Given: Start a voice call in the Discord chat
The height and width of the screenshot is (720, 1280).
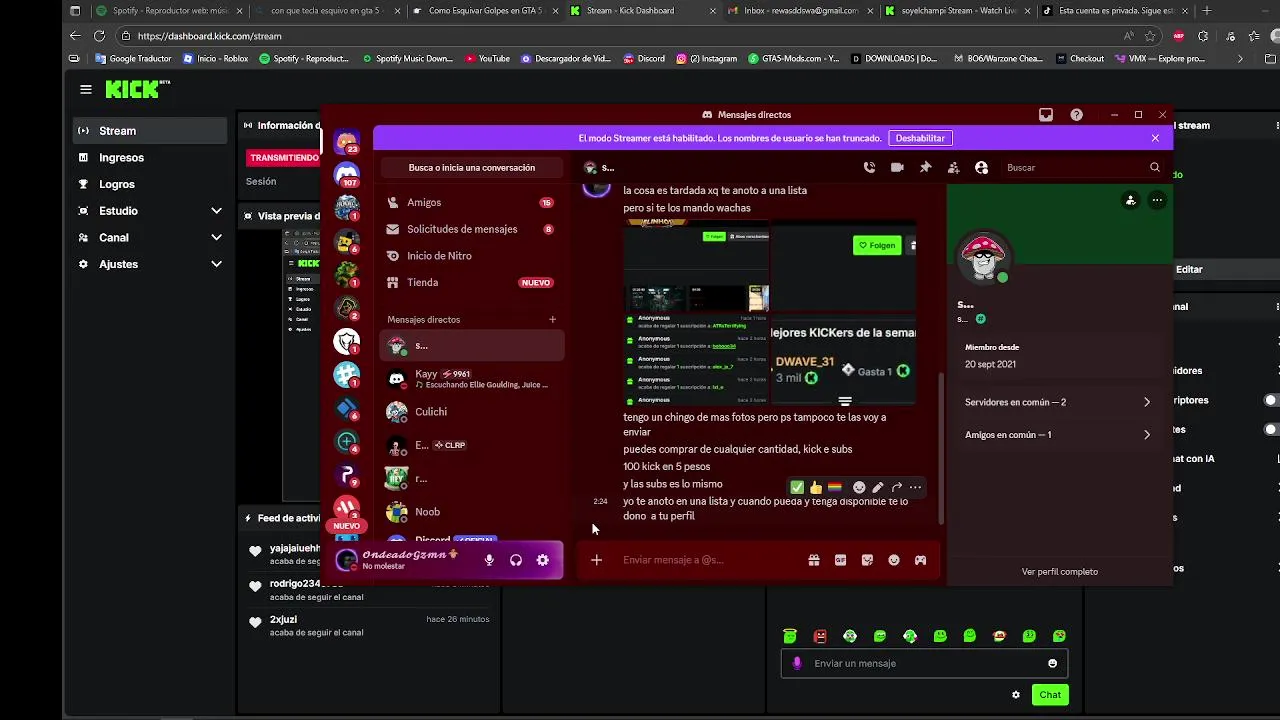Looking at the screenshot, I should tap(869, 168).
